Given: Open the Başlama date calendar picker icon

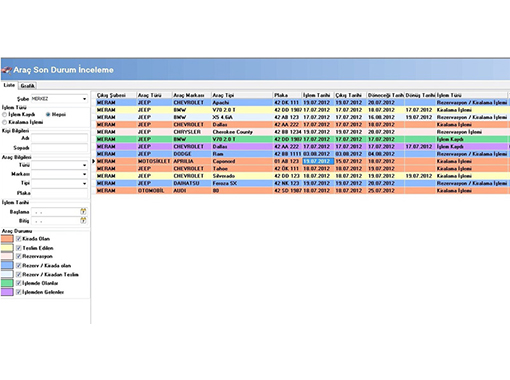Looking at the screenshot, I should click(83, 211).
